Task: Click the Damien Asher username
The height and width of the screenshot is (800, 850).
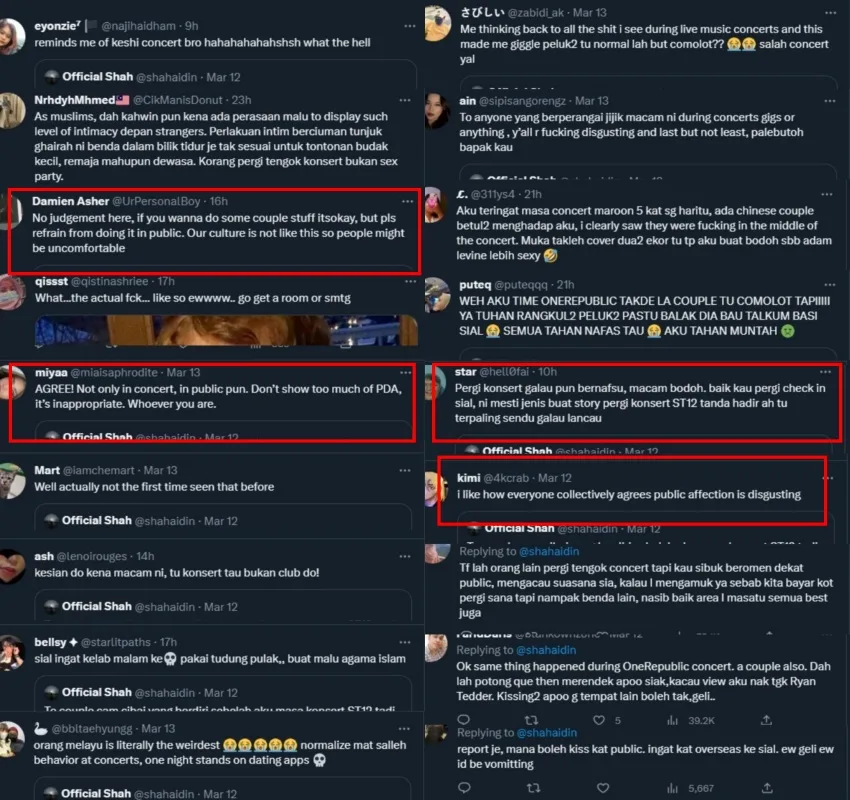Action: pyautogui.click(x=70, y=201)
